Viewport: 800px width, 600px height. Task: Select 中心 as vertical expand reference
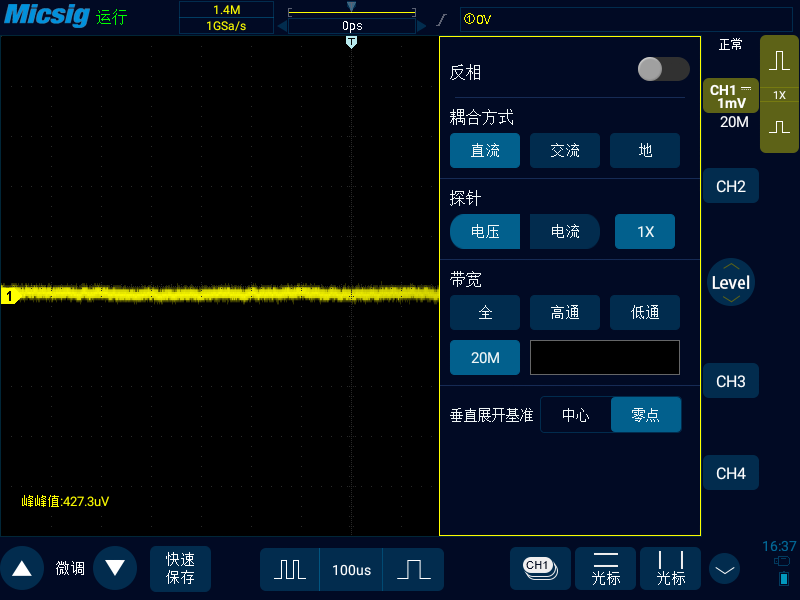point(577,414)
